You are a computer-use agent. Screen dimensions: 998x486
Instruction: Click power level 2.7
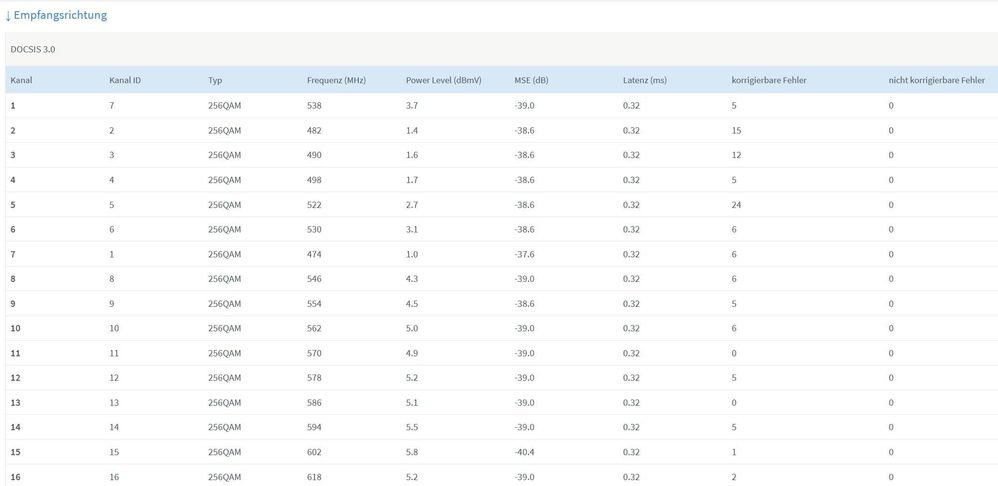click(x=412, y=205)
